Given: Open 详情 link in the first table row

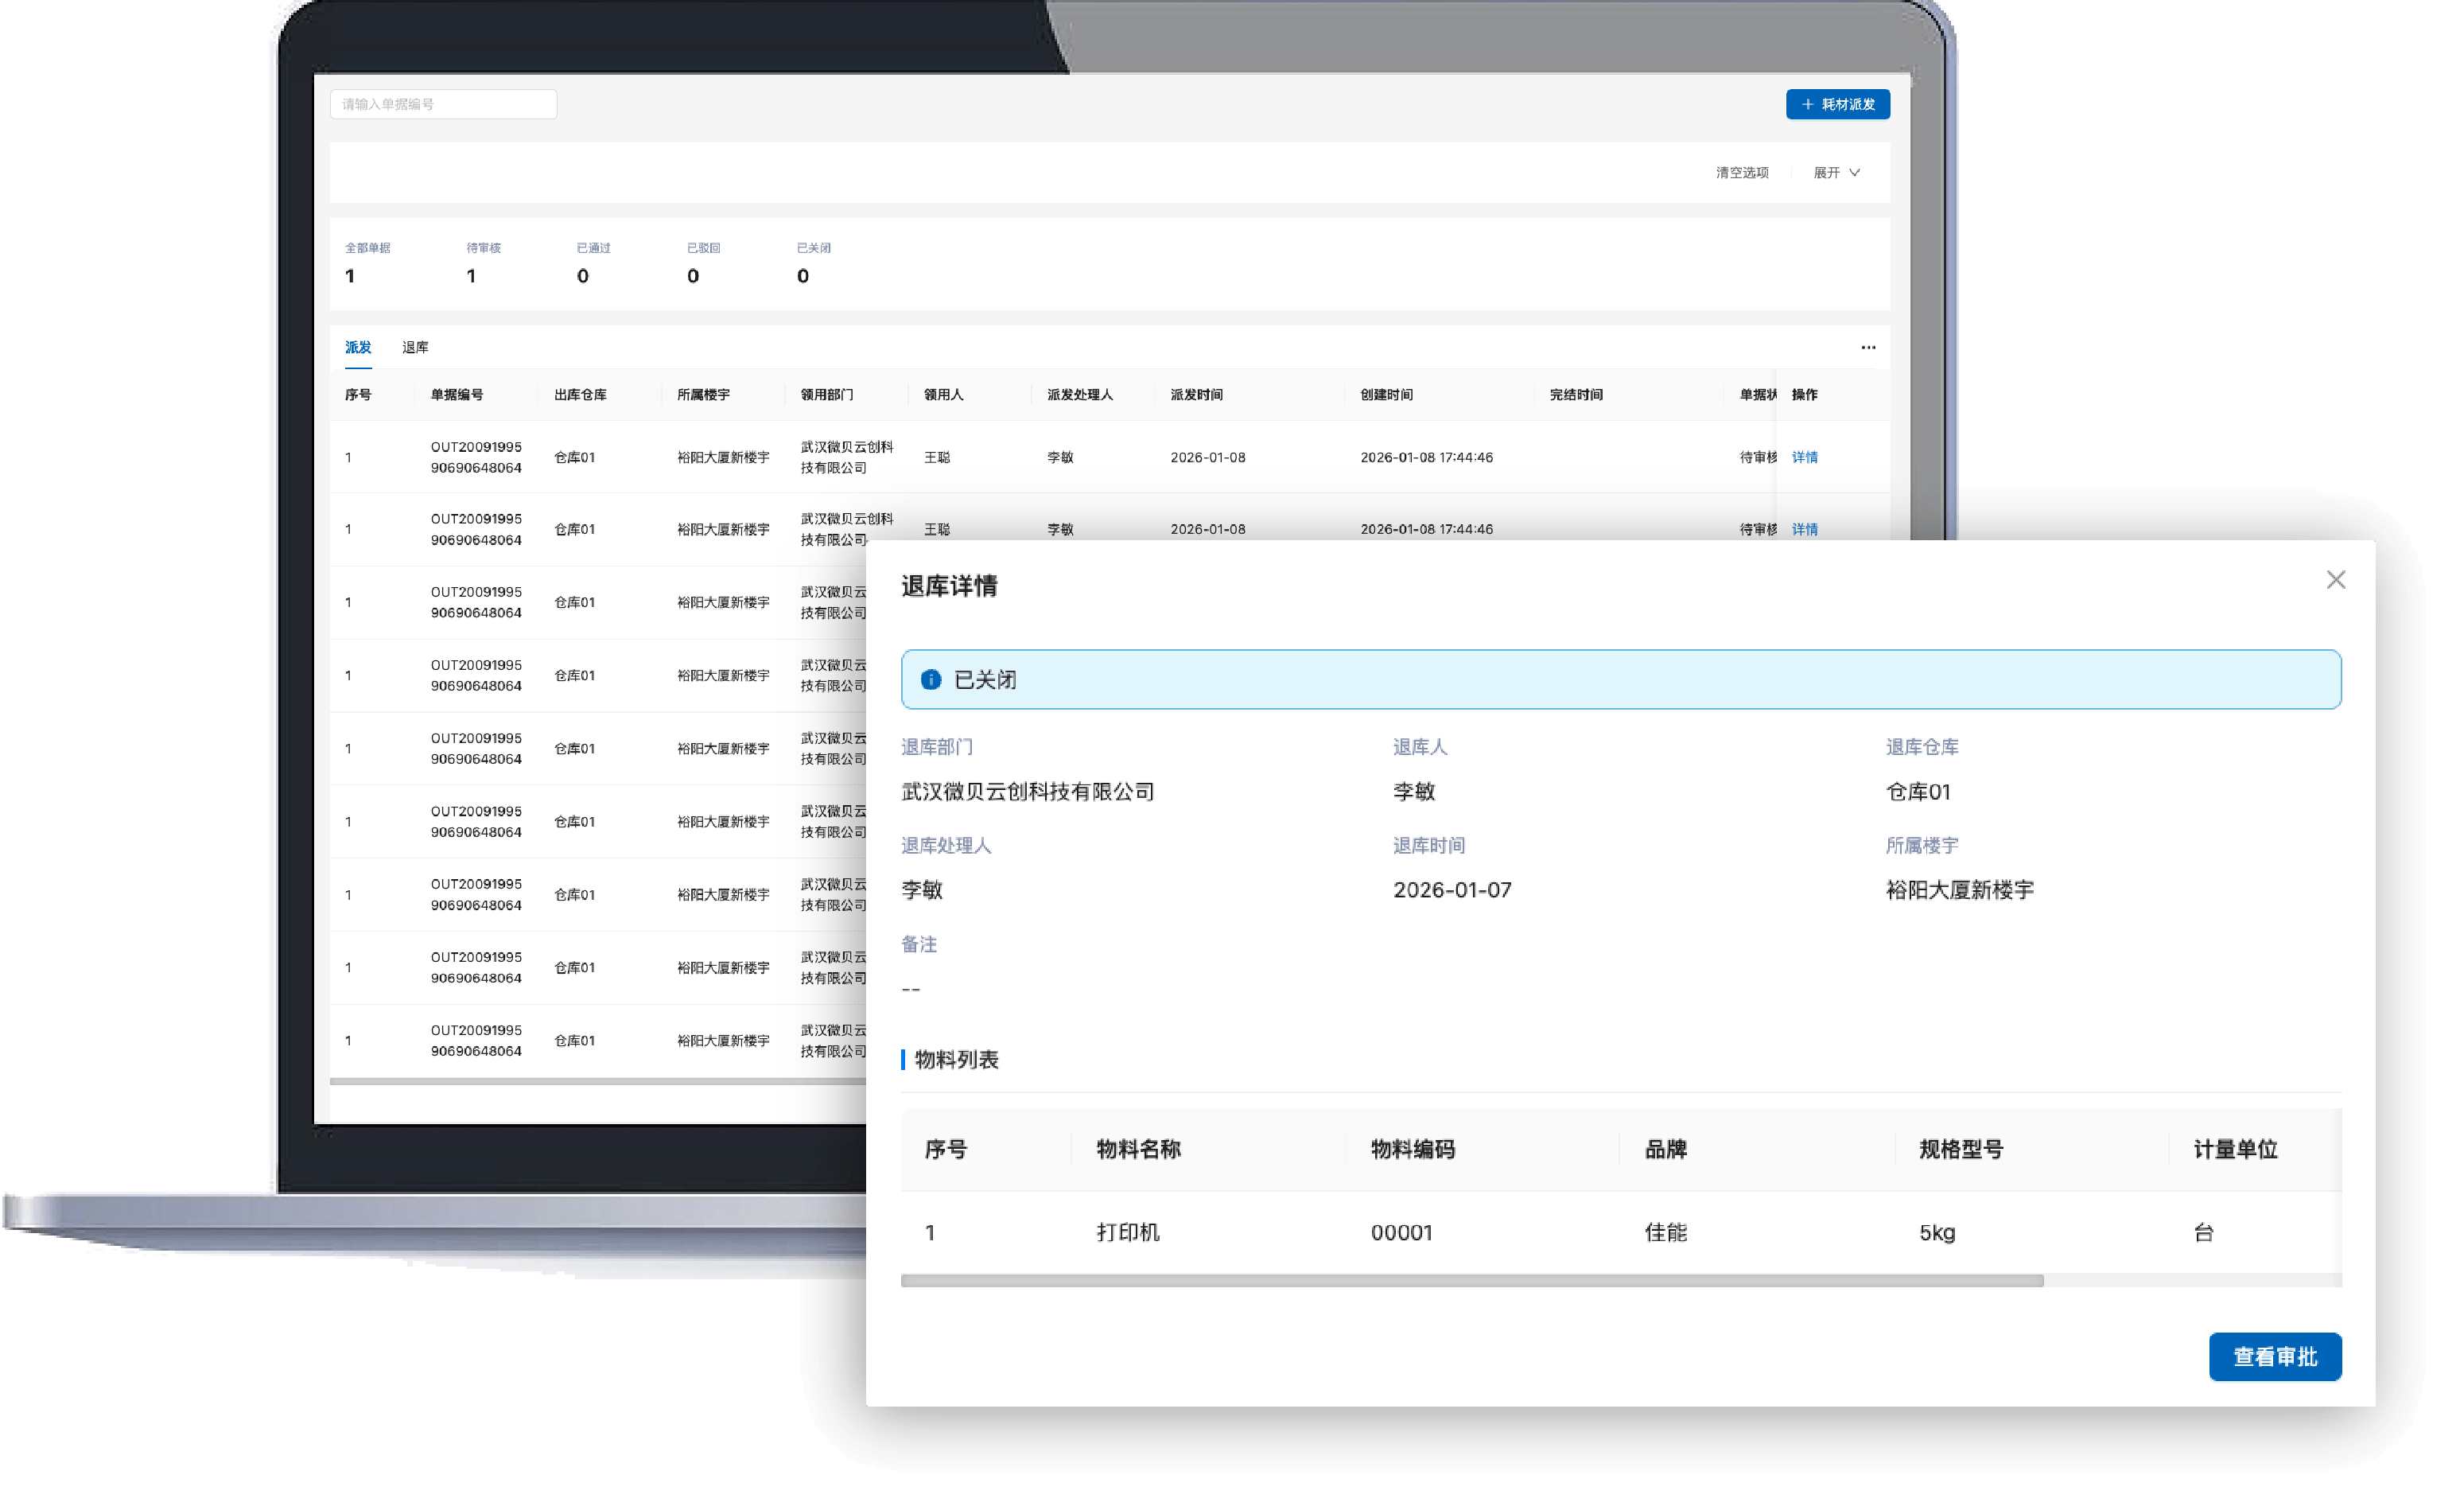Looking at the screenshot, I should (x=1804, y=458).
